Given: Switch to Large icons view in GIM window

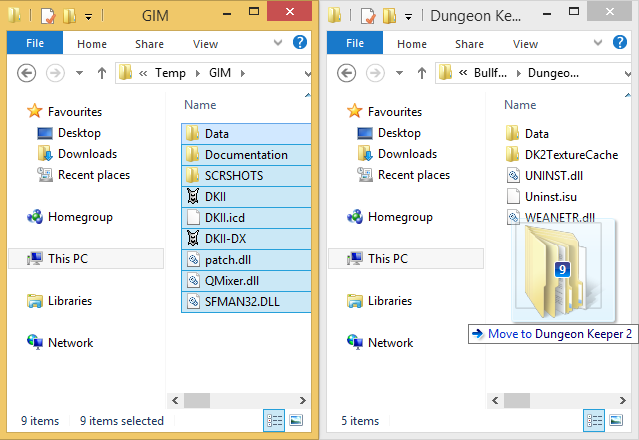Looking at the screenshot, I should tap(295, 421).
